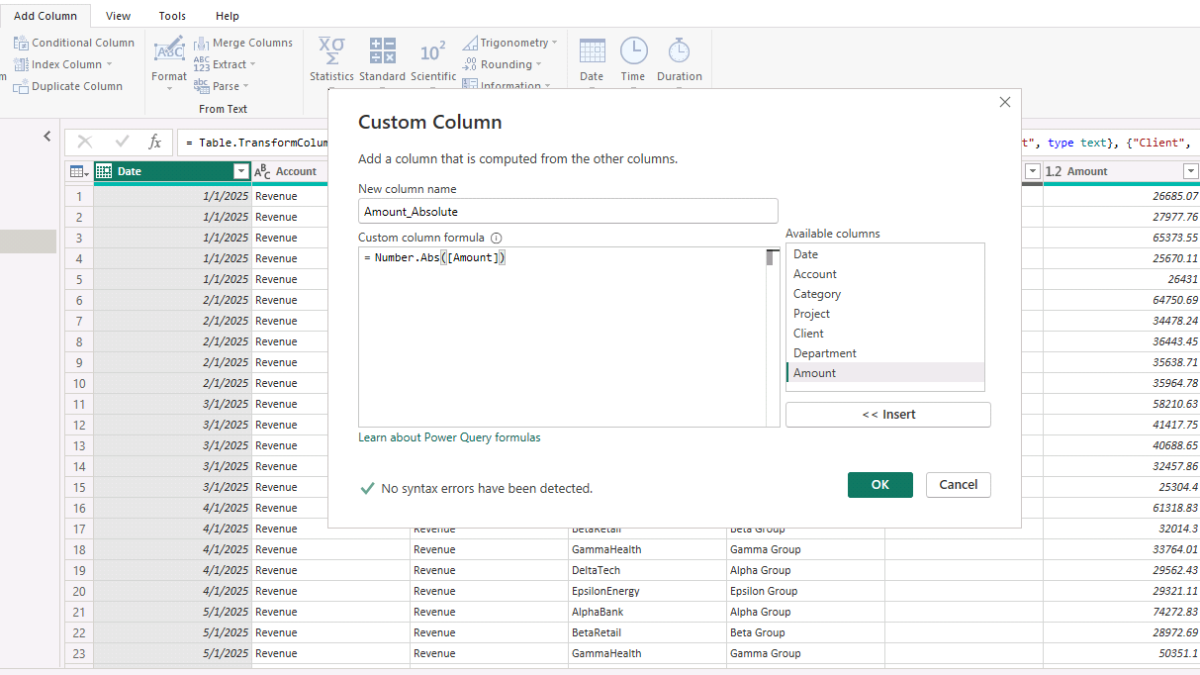
Task: Open the Date column filter dropdown
Action: [240, 172]
